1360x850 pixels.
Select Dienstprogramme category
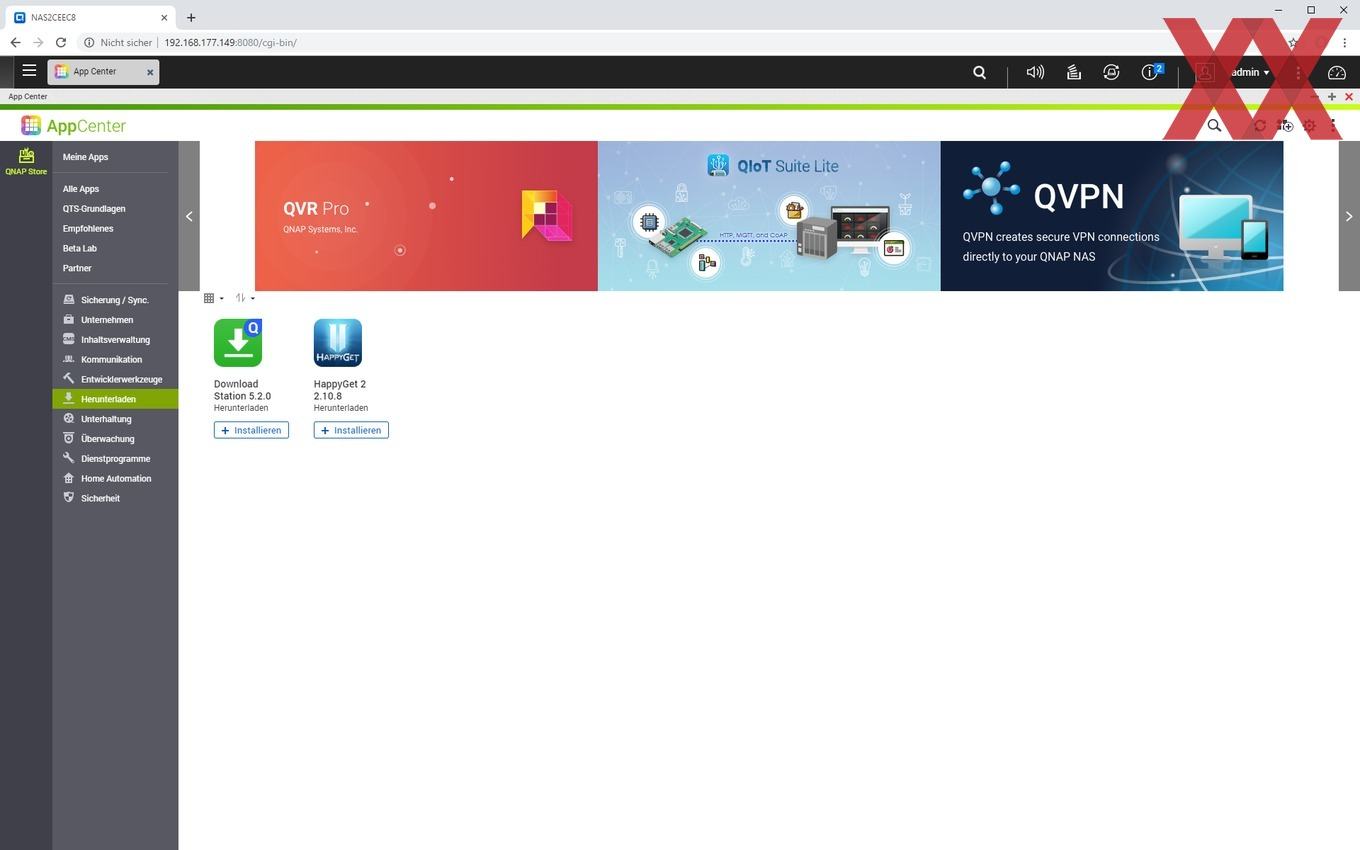pos(115,459)
